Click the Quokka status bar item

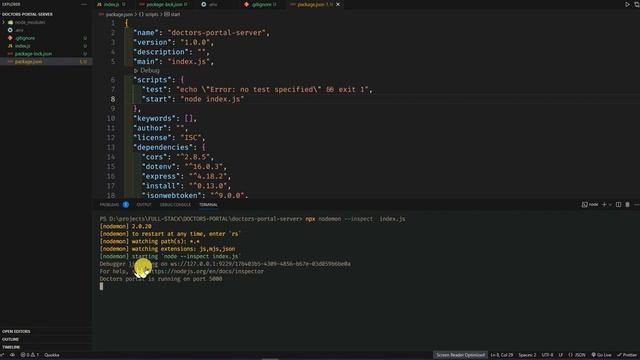coord(52,355)
